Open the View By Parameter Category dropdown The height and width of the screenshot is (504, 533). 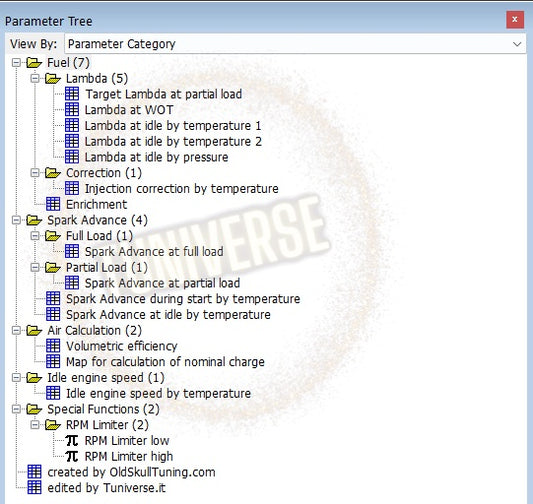click(x=295, y=44)
